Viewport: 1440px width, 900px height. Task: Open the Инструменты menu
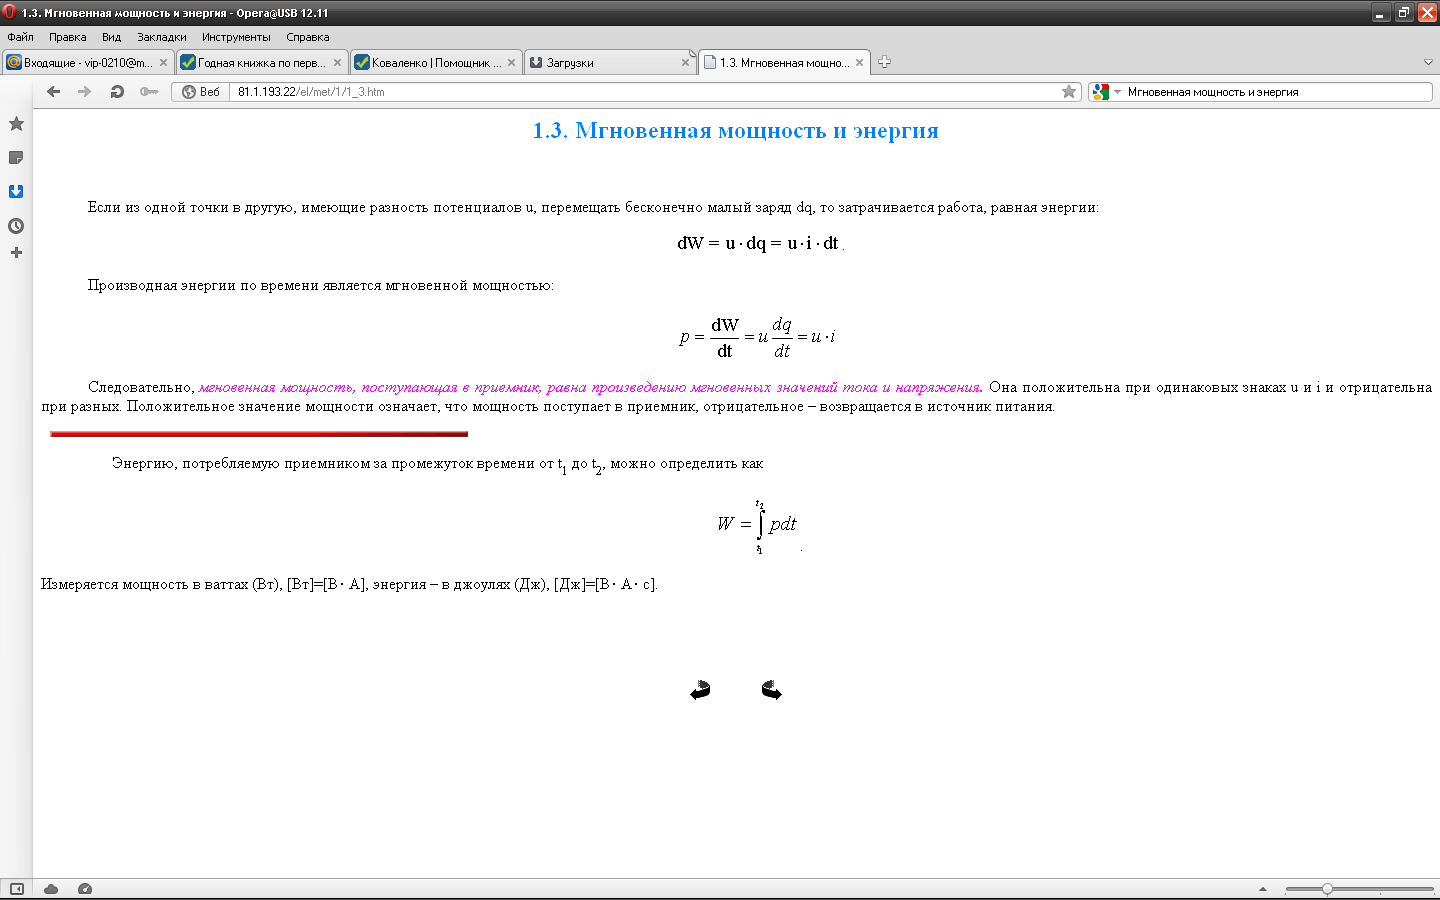pos(236,37)
